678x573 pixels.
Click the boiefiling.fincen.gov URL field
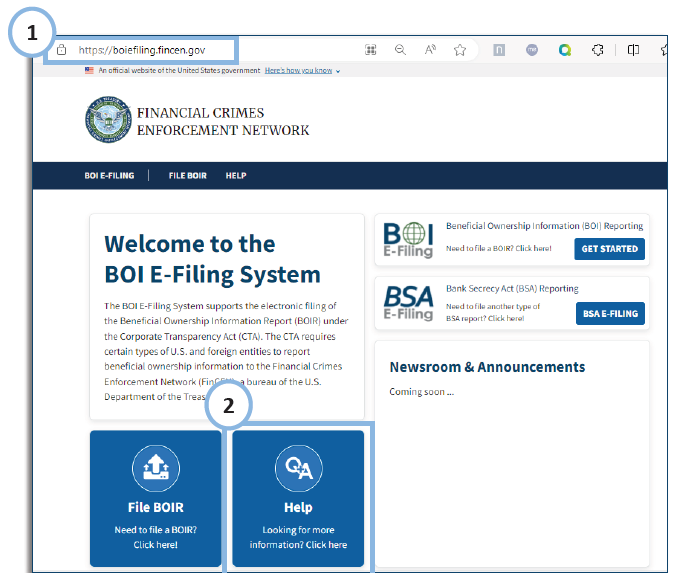tap(141, 50)
